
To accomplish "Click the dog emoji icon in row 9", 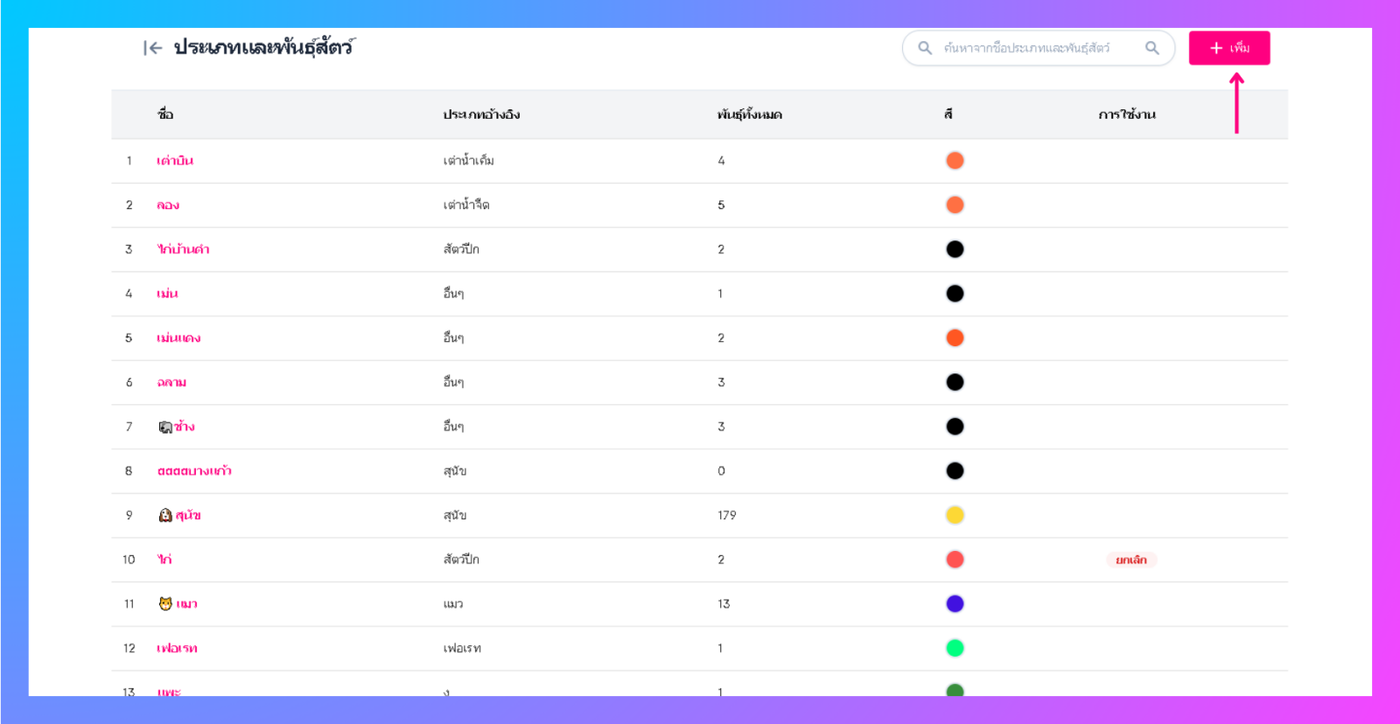I will [x=166, y=515].
